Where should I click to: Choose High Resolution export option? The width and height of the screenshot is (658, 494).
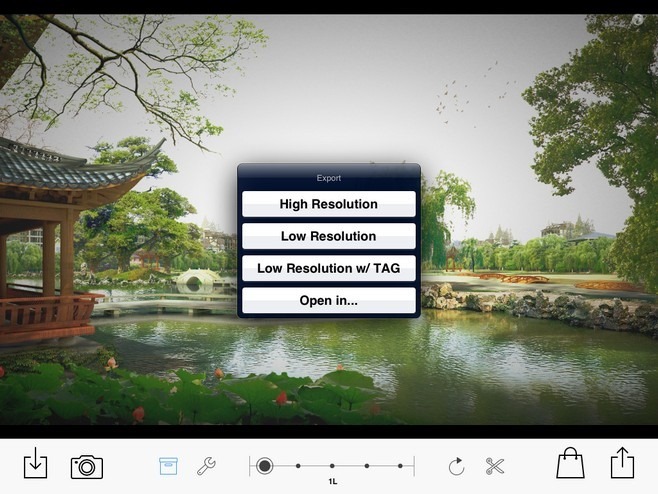click(x=329, y=204)
